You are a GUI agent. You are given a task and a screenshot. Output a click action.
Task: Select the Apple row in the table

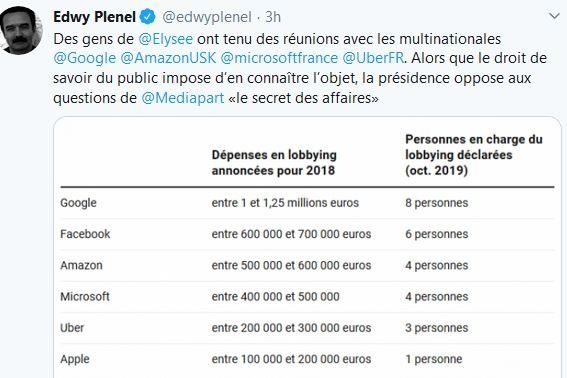click(x=307, y=359)
